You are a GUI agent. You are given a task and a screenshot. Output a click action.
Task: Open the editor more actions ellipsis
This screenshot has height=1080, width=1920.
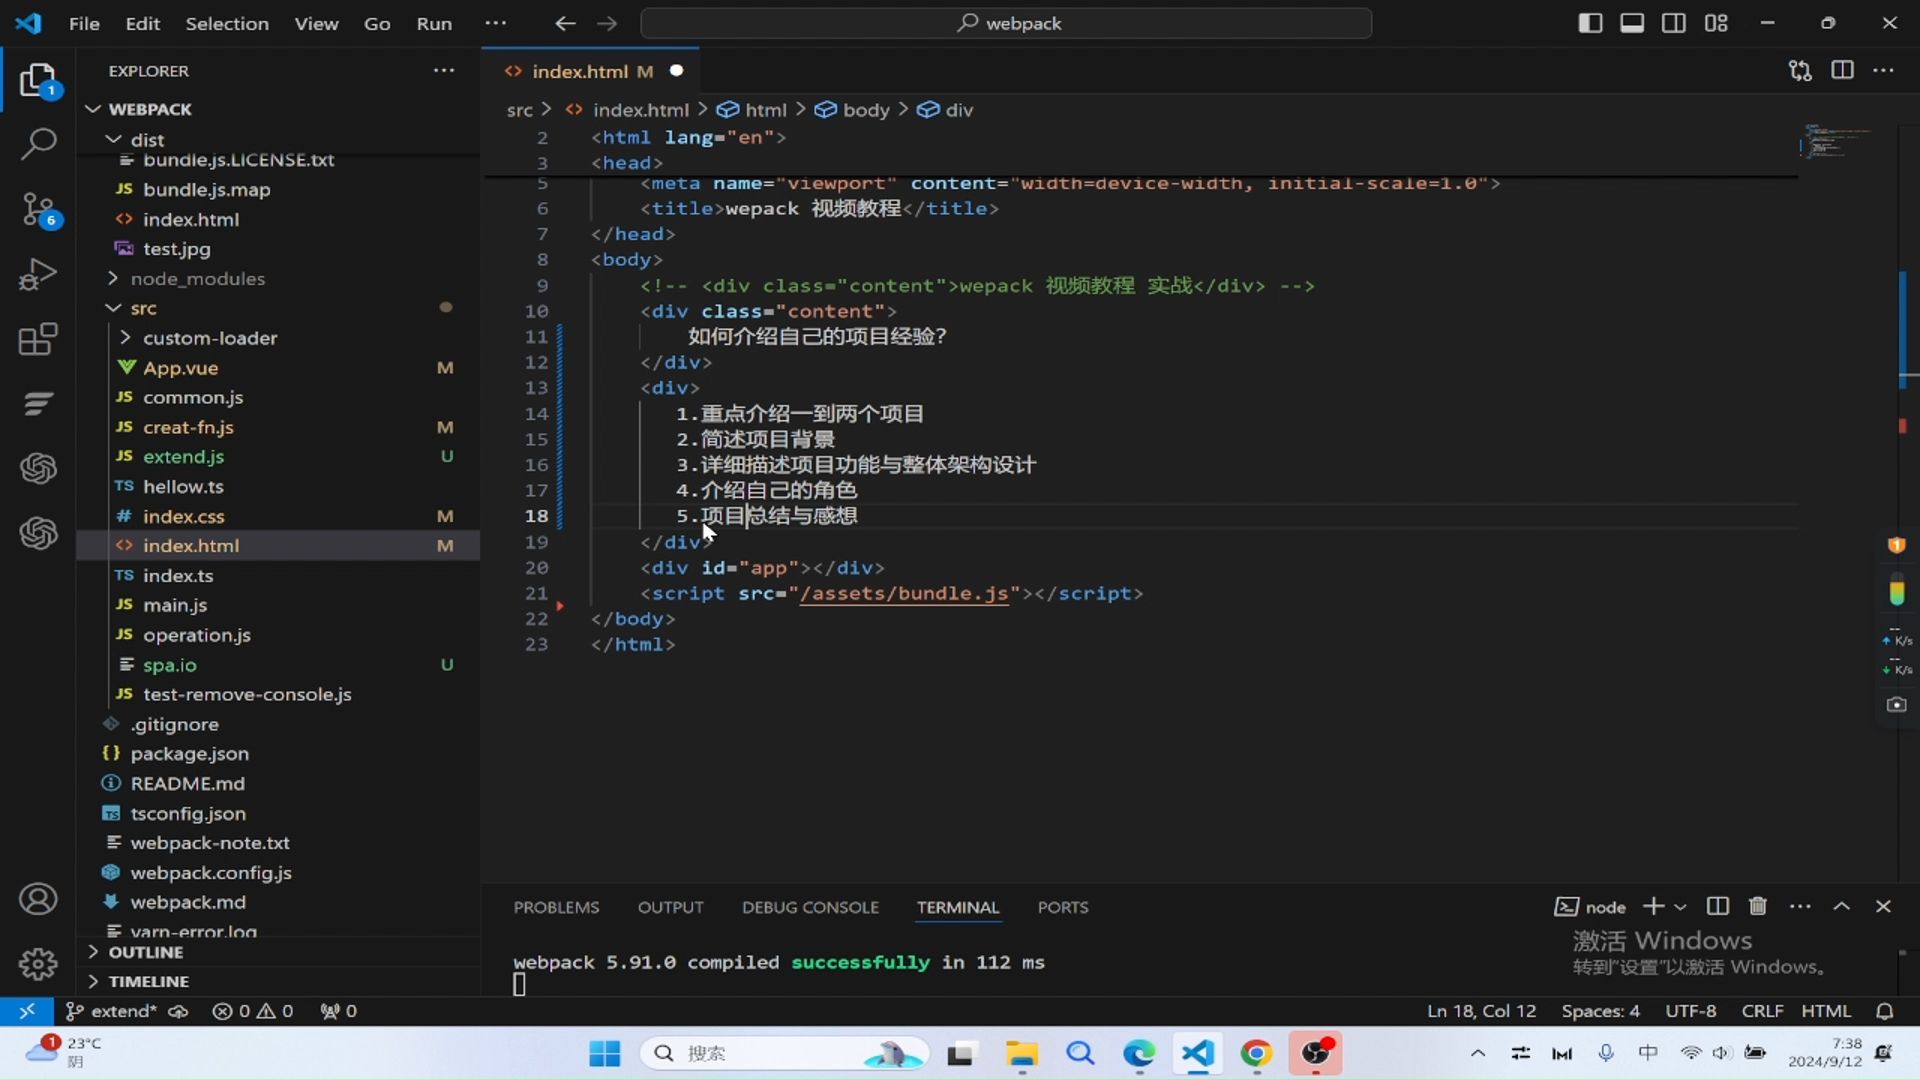click(x=1884, y=71)
